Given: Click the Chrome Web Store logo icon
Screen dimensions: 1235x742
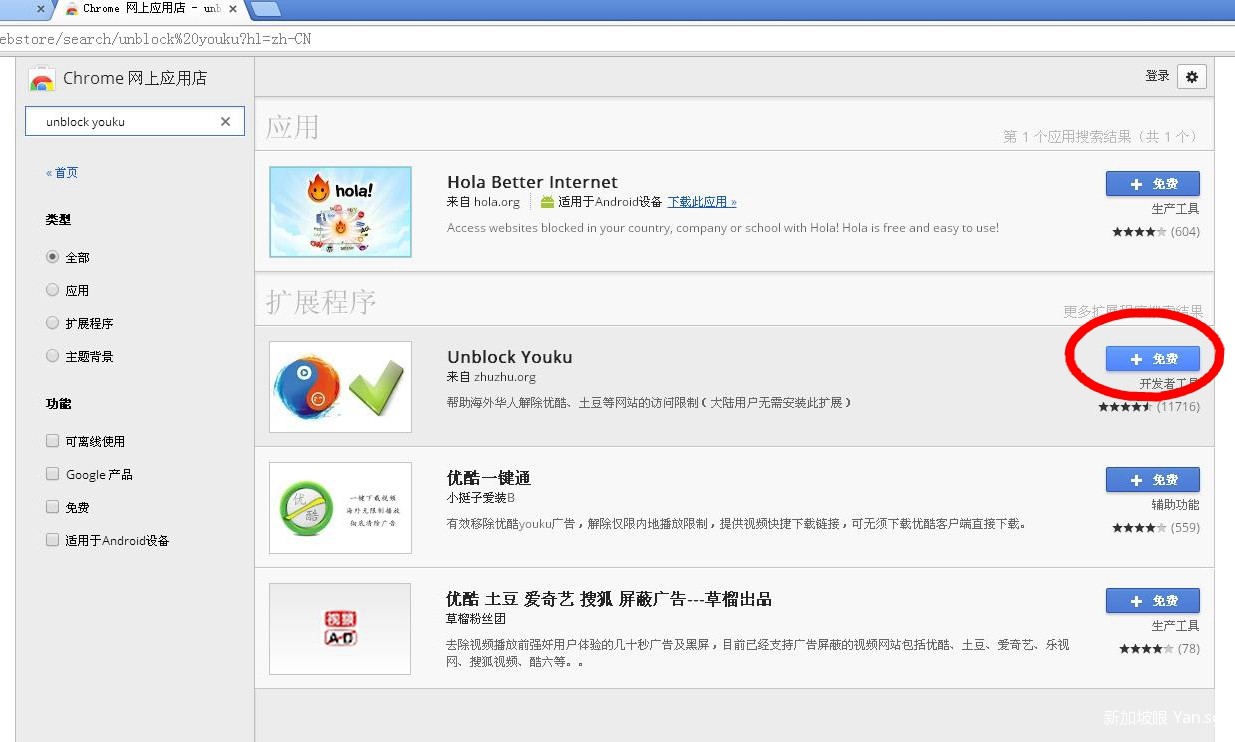Looking at the screenshot, I should pyautogui.click(x=42, y=79).
